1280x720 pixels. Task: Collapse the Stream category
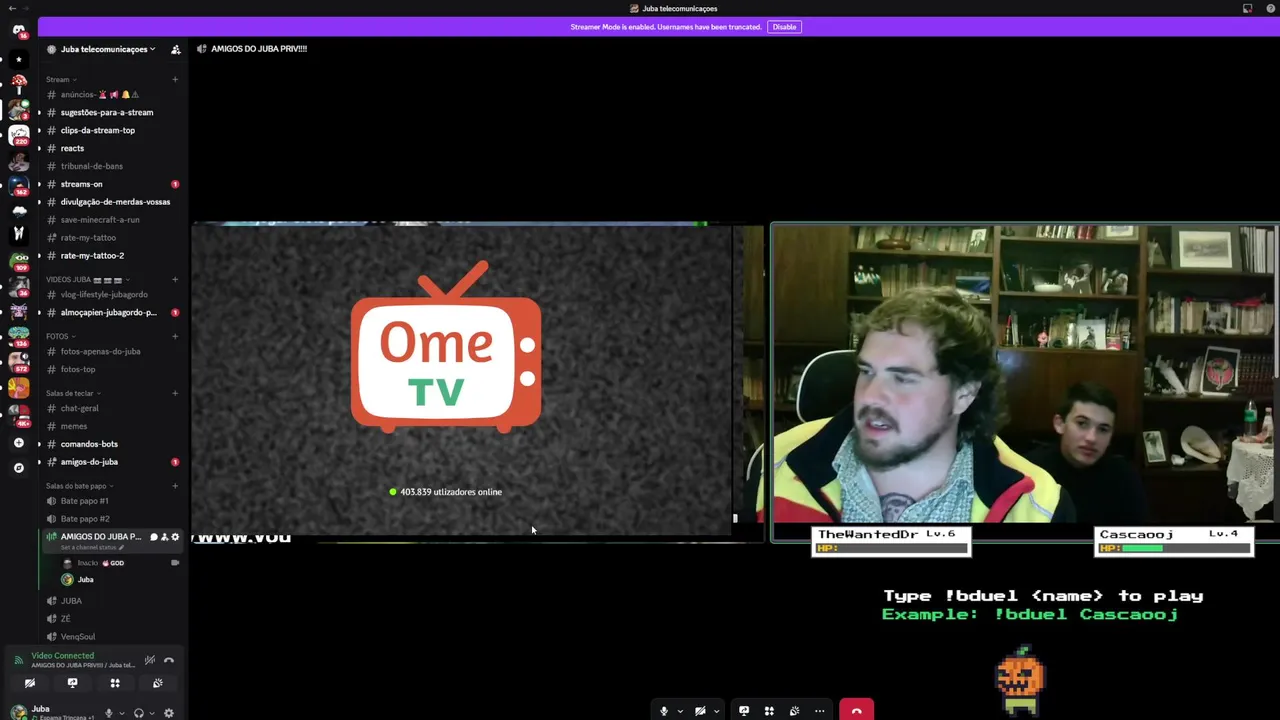point(61,79)
